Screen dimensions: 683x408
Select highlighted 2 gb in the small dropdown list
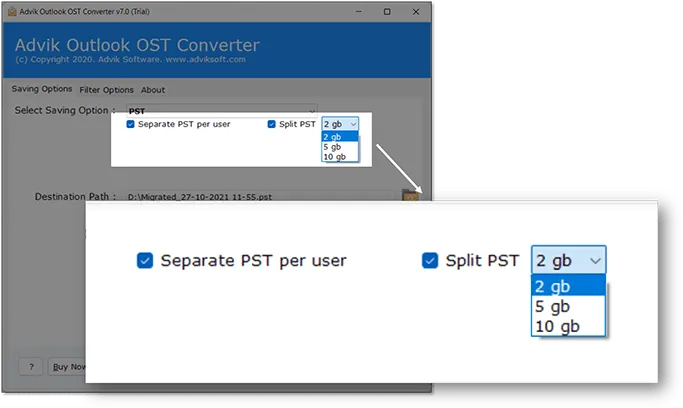[340, 137]
